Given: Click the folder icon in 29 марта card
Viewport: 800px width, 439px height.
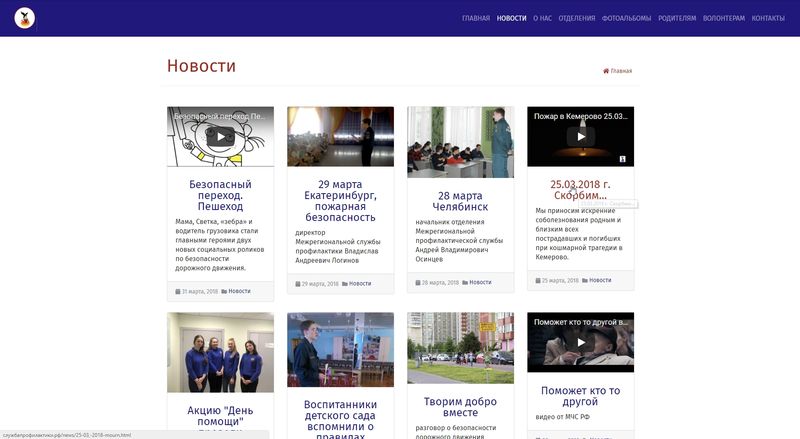Looking at the screenshot, I should coord(344,284).
